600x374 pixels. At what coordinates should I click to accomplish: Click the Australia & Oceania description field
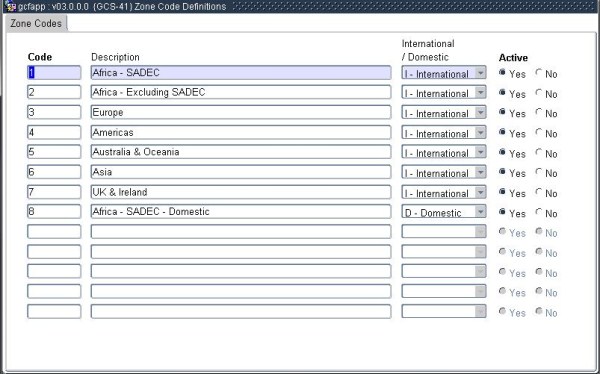click(241, 152)
